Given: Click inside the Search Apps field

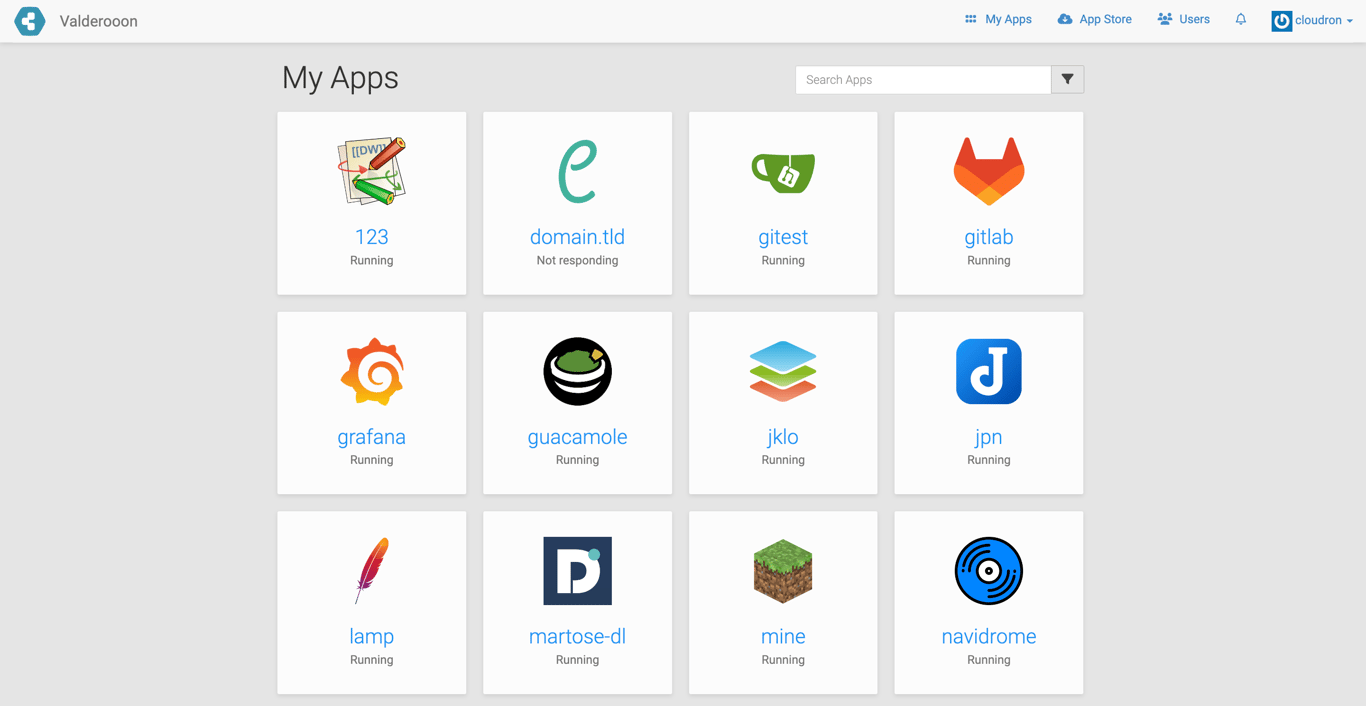Looking at the screenshot, I should (922, 79).
